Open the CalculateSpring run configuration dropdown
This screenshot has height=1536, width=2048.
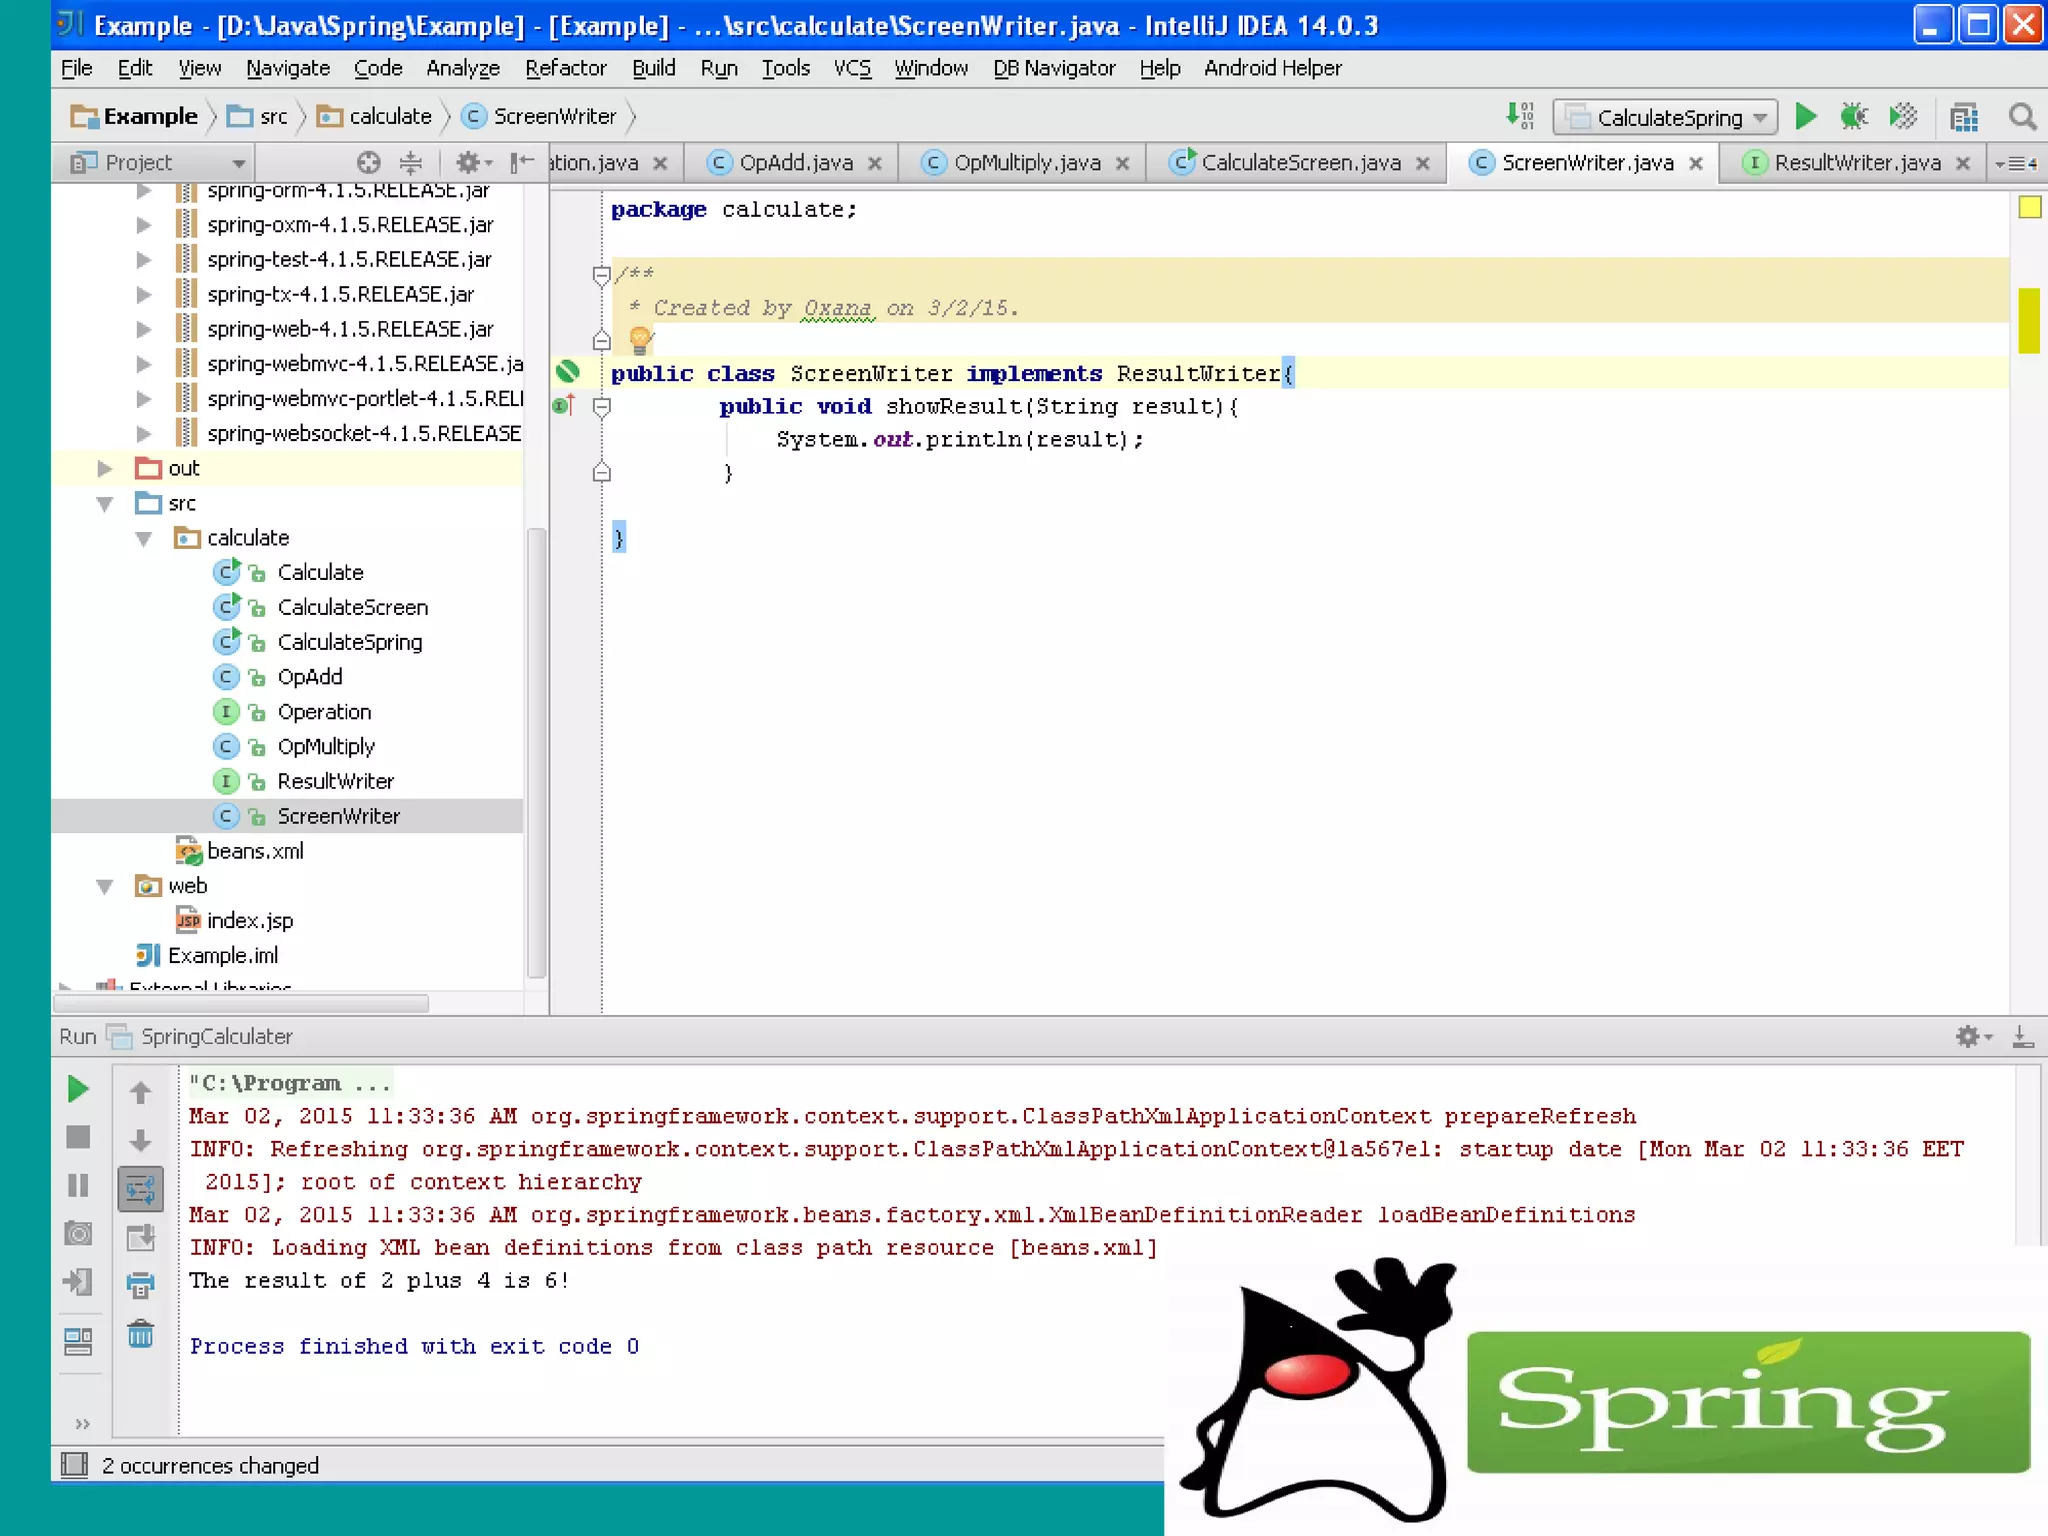pyautogui.click(x=1665, y=118)
